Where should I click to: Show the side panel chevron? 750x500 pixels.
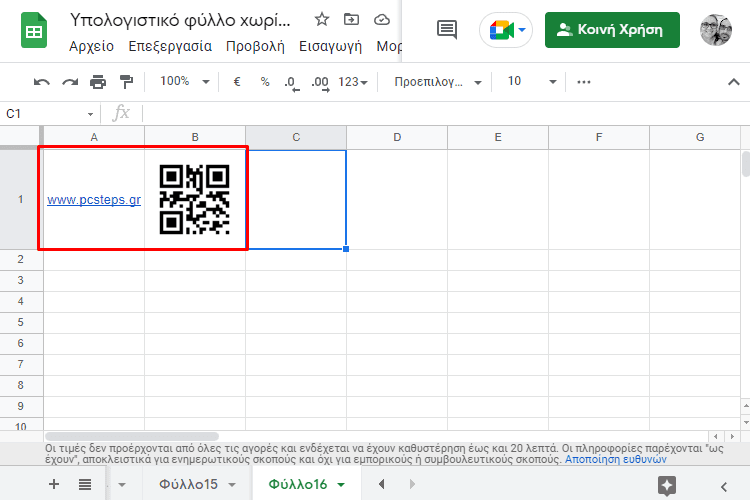[x=724, y=487]
